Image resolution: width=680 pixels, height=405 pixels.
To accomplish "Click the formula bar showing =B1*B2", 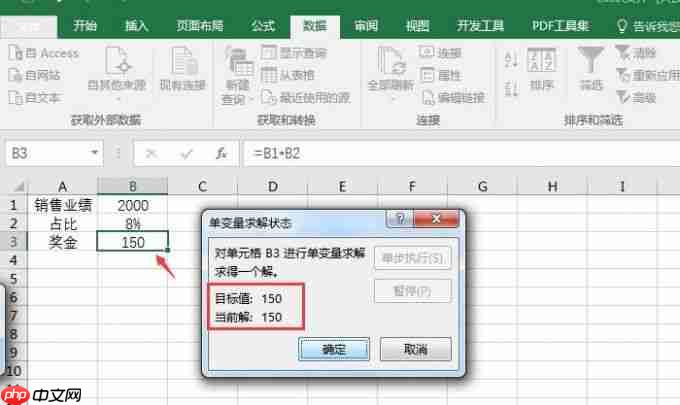I will click(461, 153).
